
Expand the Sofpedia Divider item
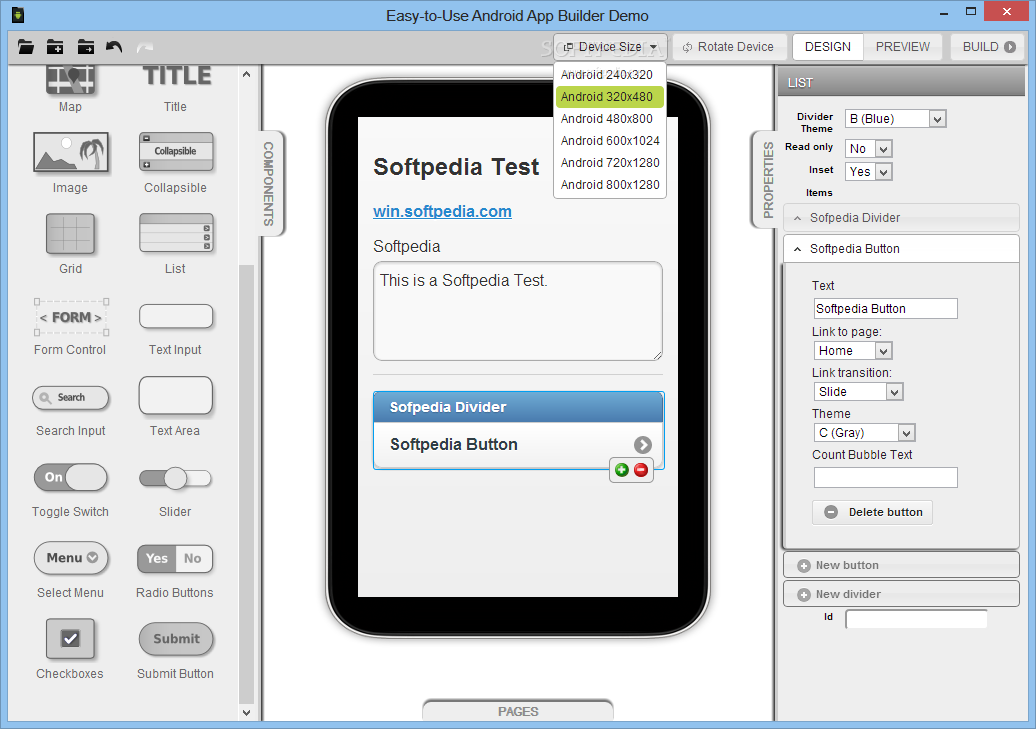coord(901,218)
